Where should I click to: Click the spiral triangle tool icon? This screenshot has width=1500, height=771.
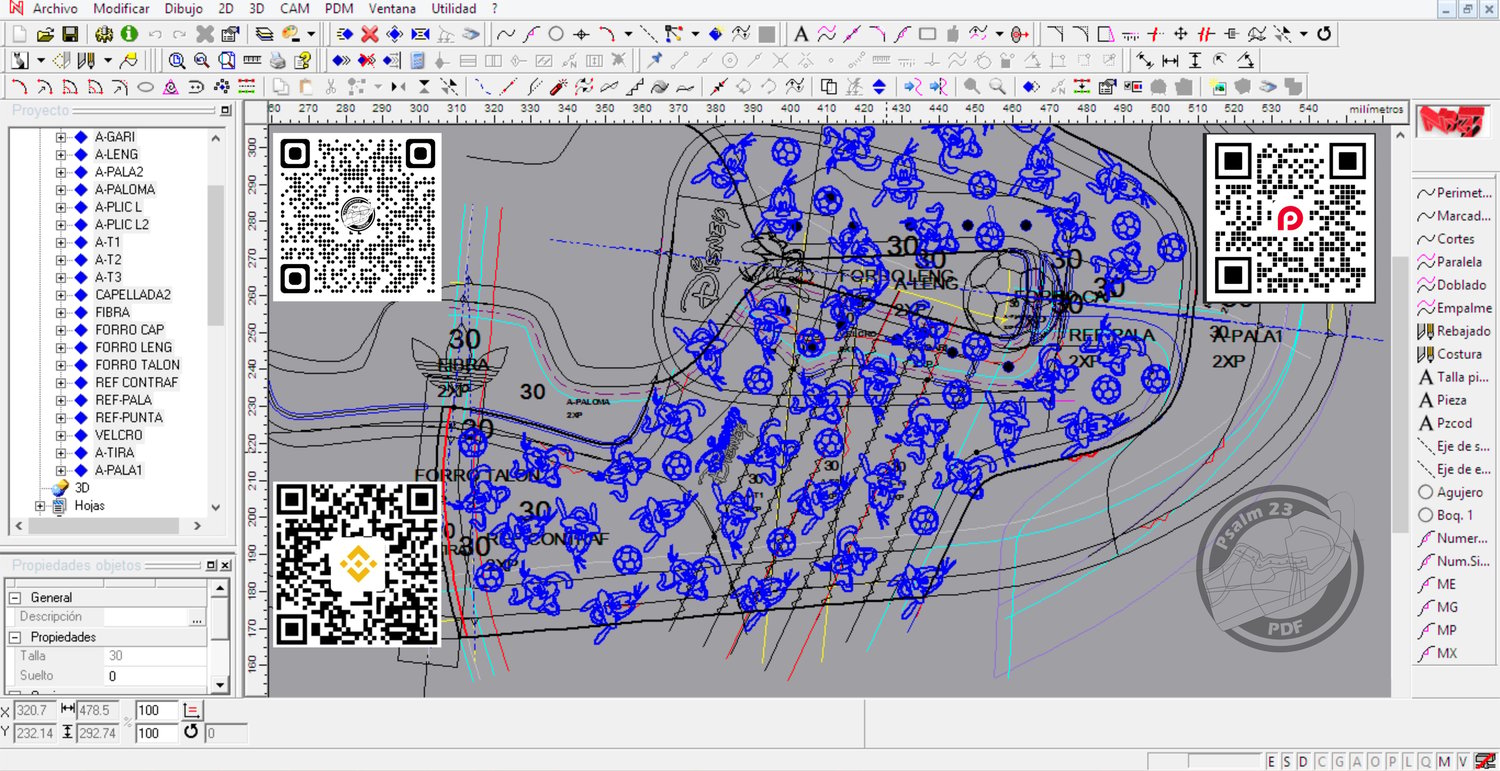click(x=171, y=86)
